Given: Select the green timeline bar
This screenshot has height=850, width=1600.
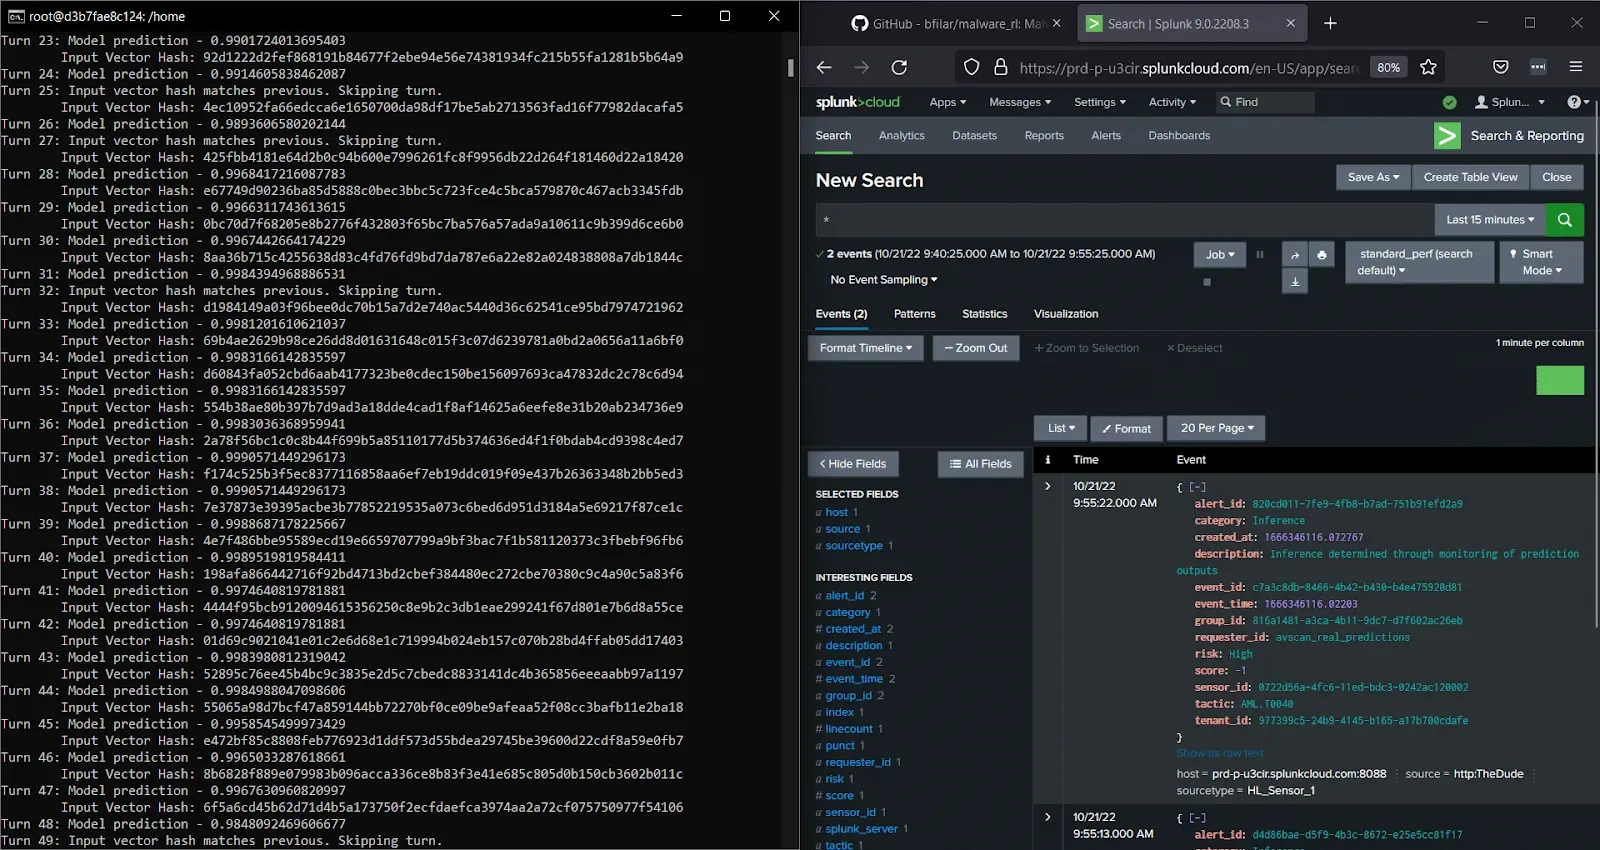Looking at the screenshot, I should [x=1560, y=380].
